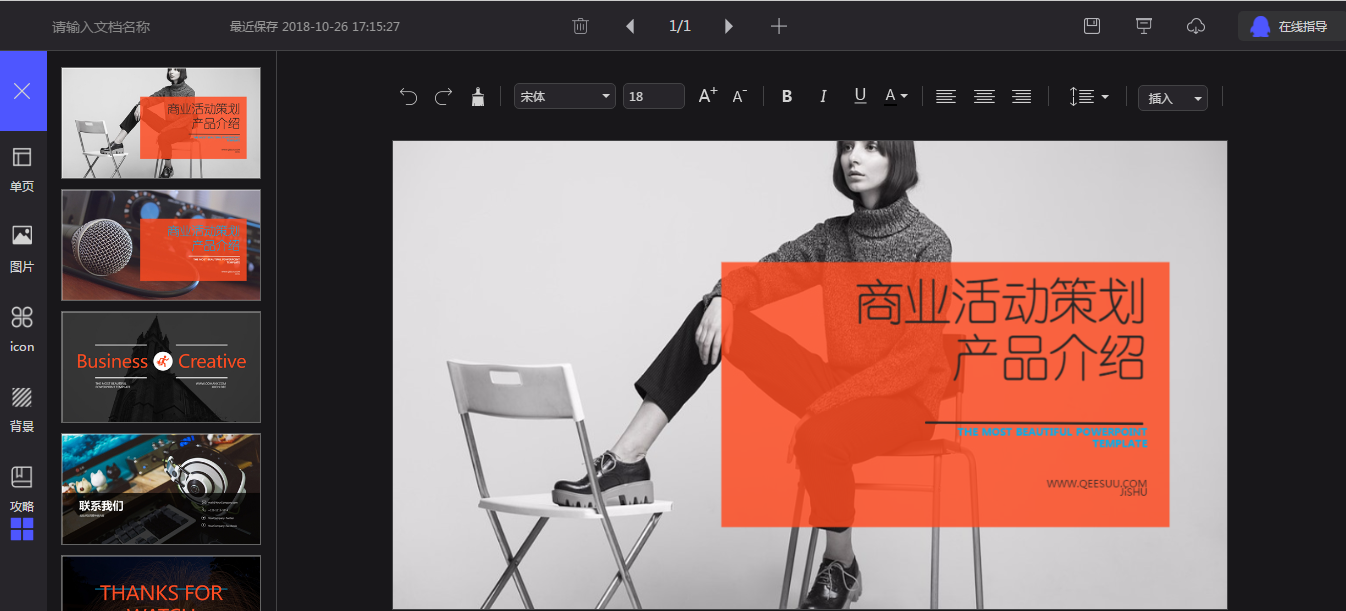Toggle underline formatting

pyautogui.click(x=860, y=96)
